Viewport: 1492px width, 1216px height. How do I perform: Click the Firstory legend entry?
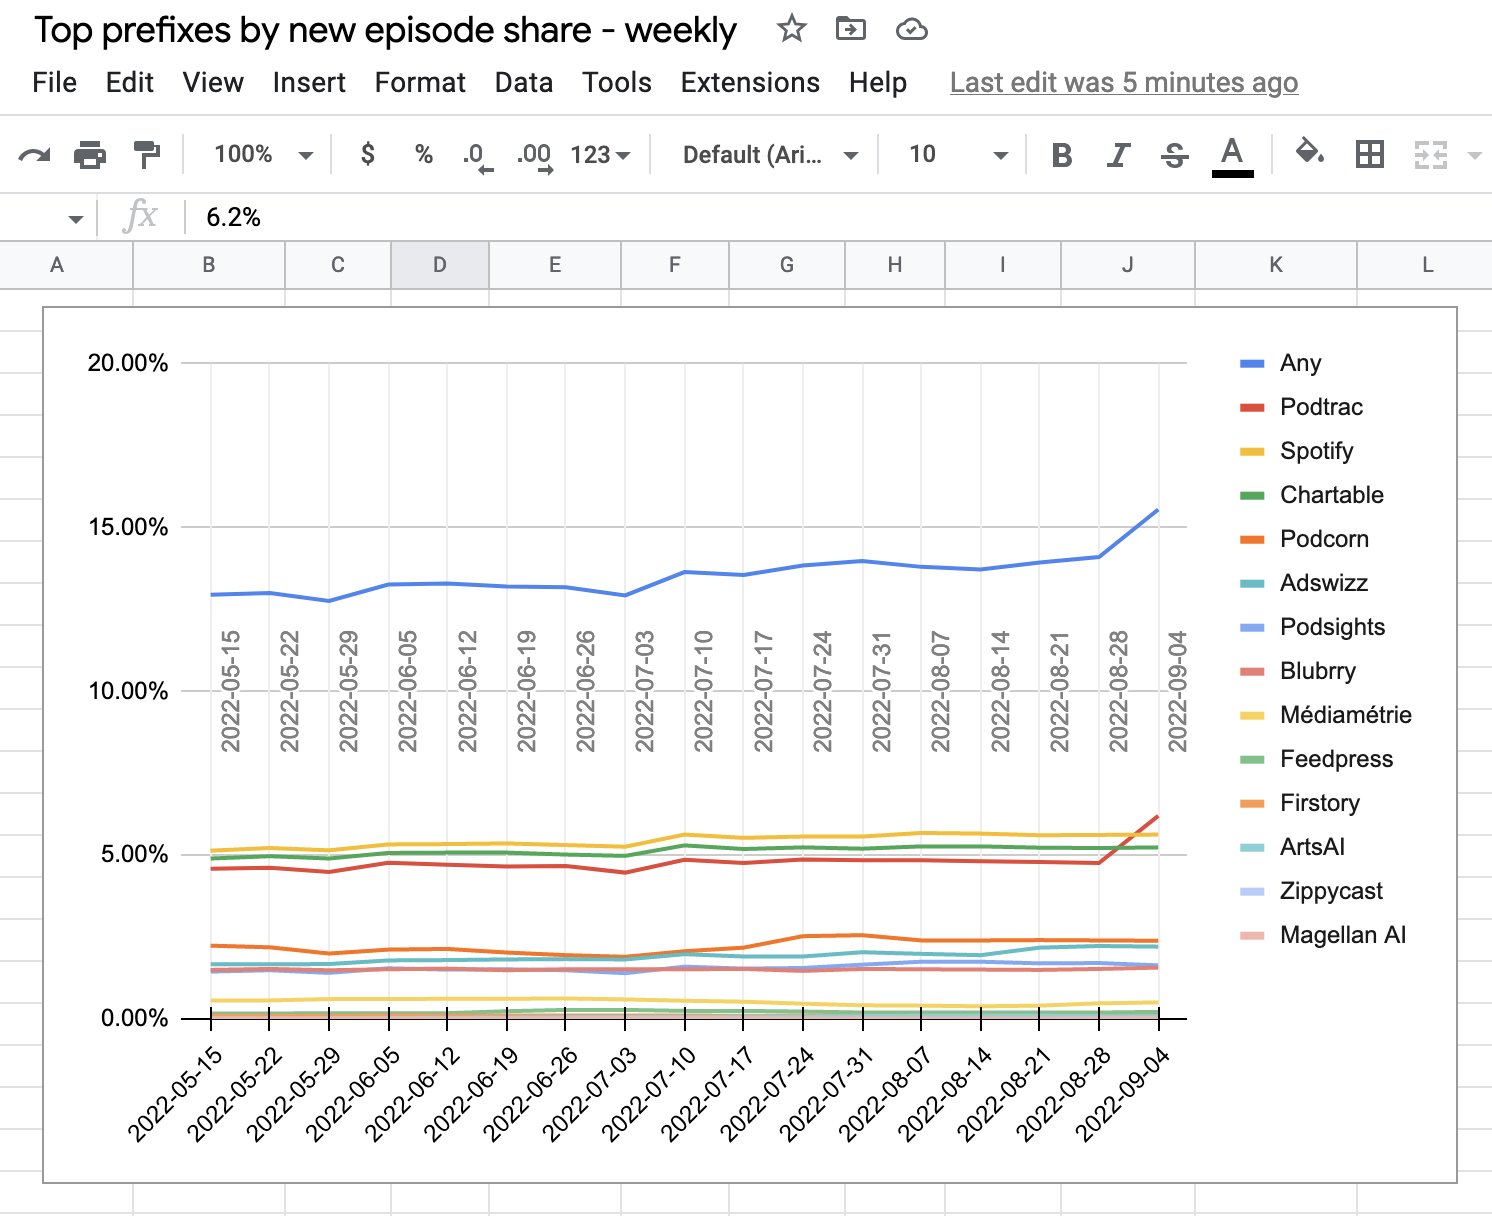[x=1300, y=803]
